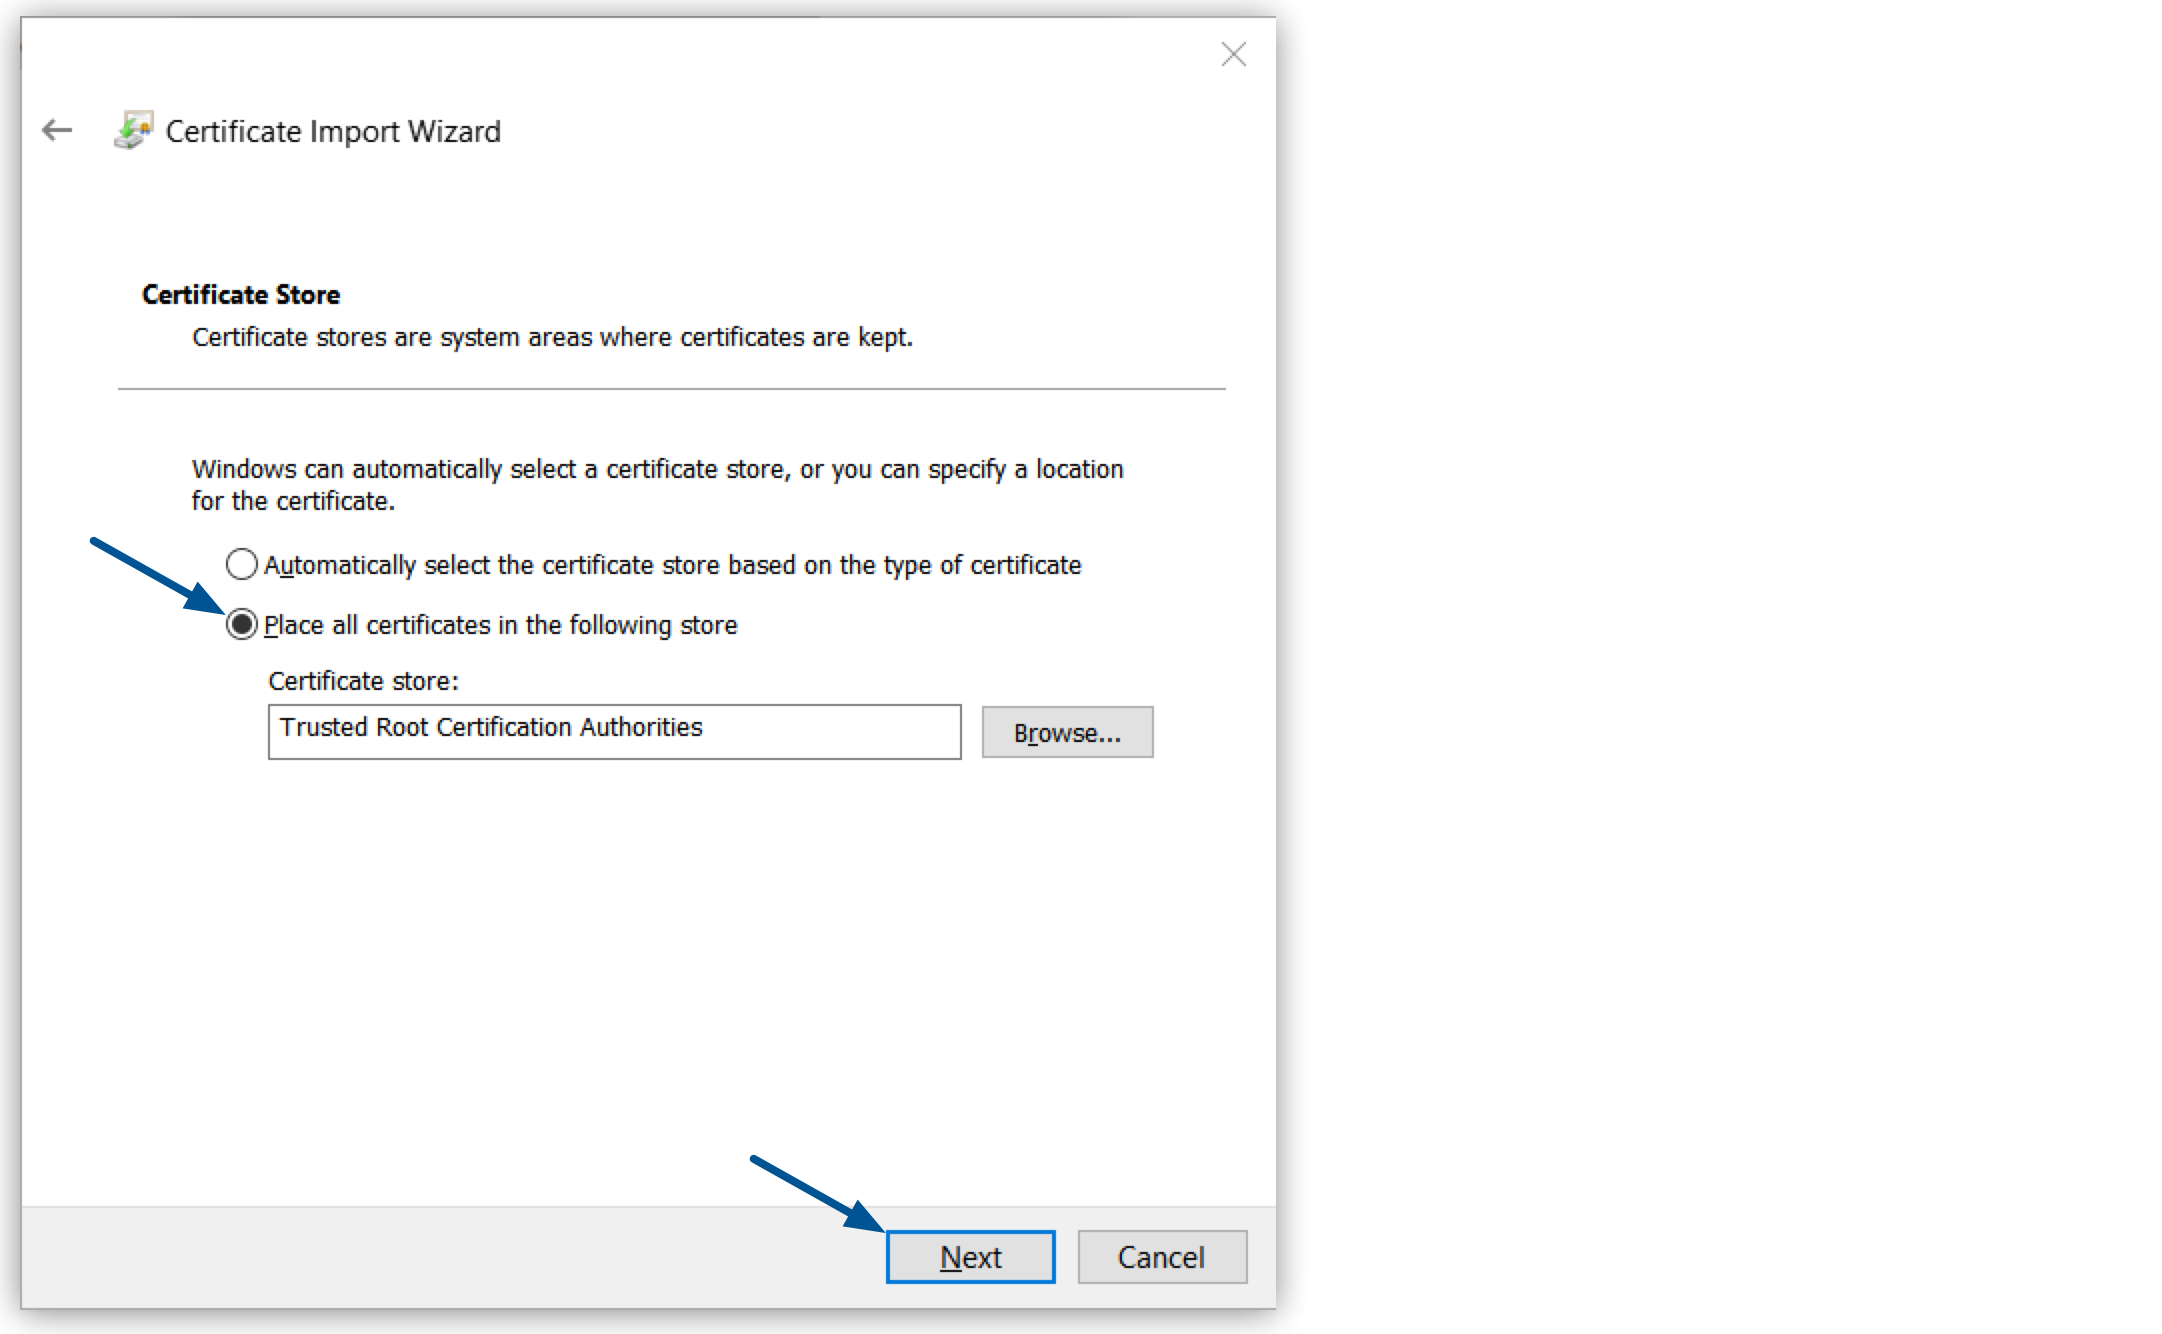Cancel the certificate import wizard
Viewport: 2162px width, 1334px height.
click(1161, 1257)
